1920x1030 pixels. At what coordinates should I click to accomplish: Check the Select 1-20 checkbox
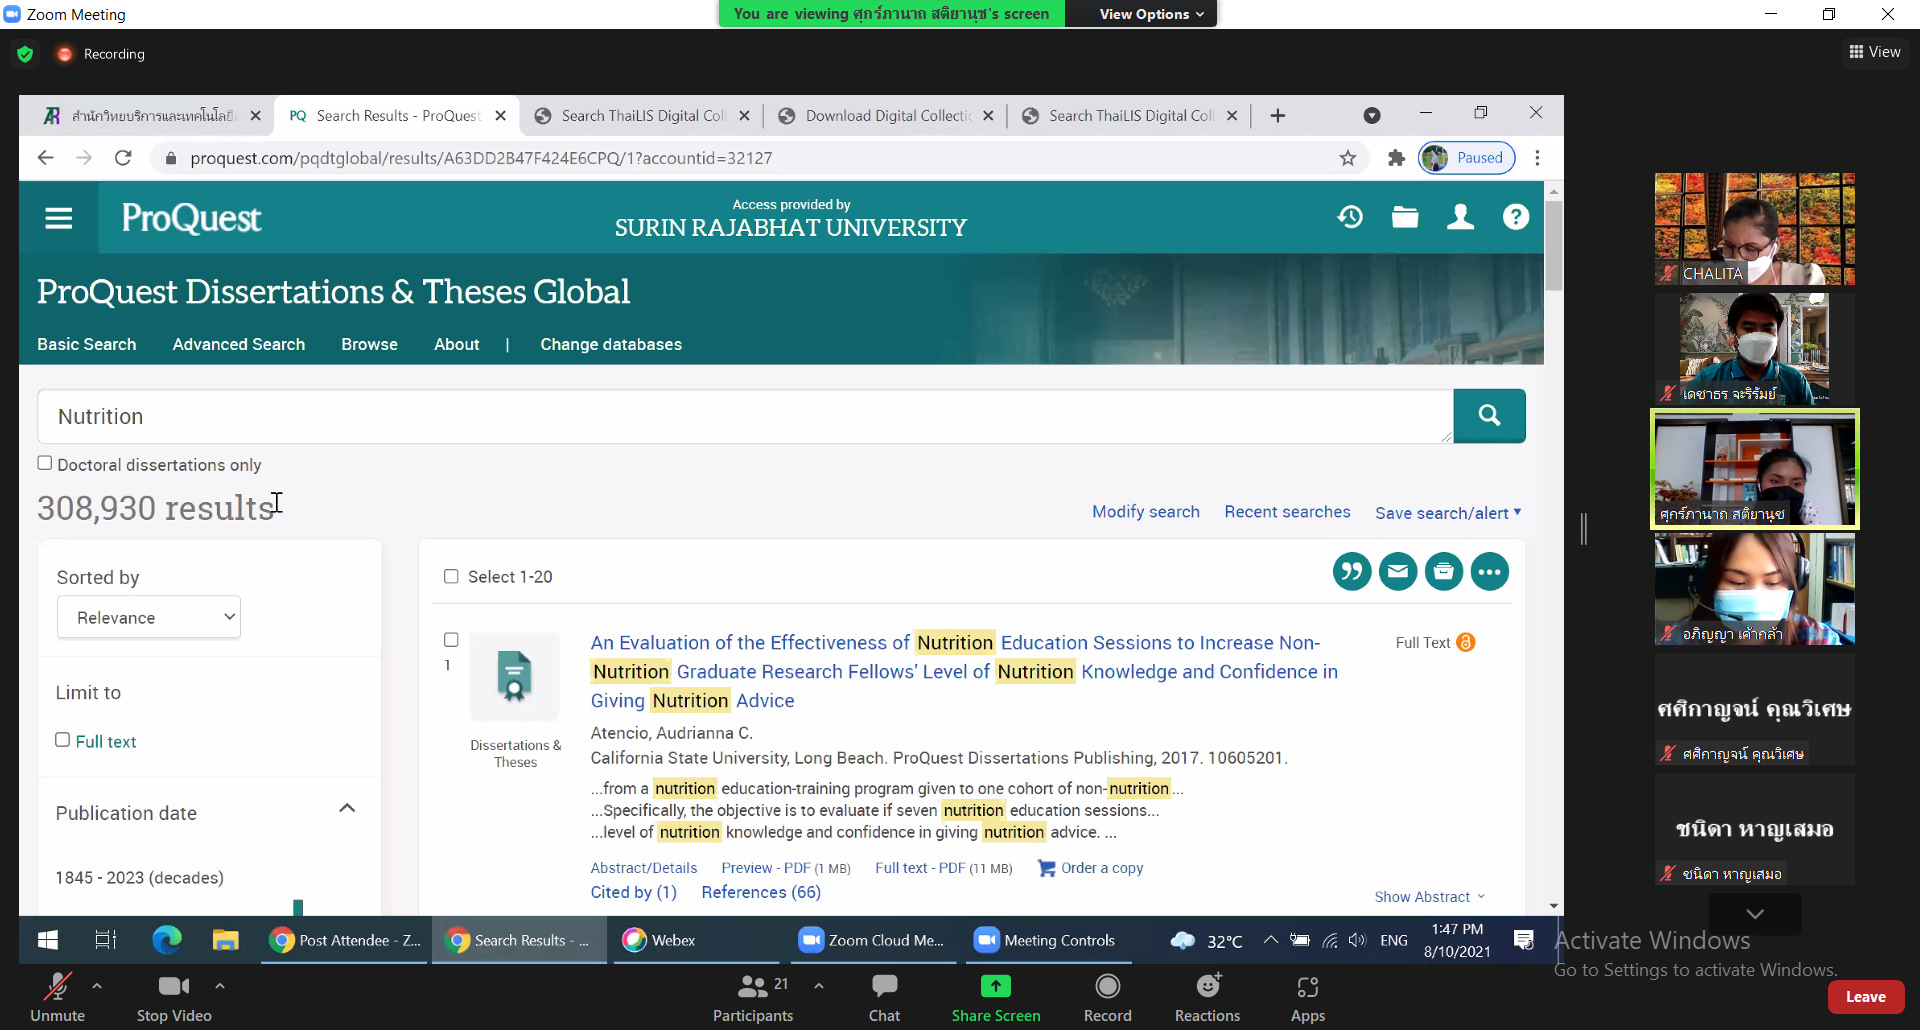click(451, 577)
